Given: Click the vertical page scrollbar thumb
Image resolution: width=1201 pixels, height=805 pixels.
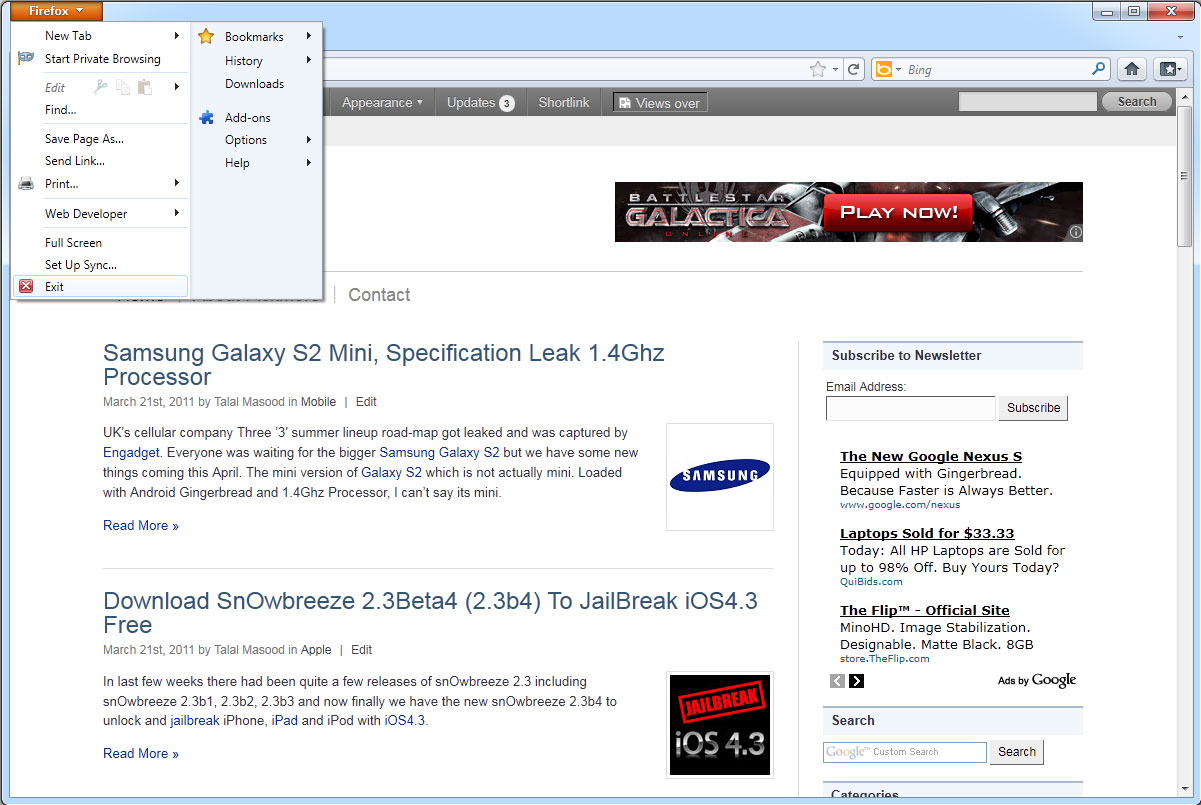Looking at the screenshot, I should click(1185, 175).
